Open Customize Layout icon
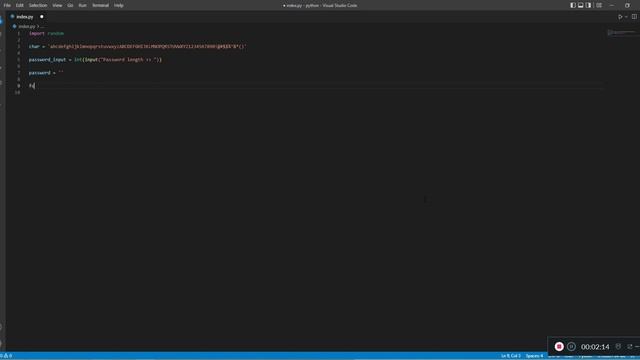 (599, 5)
